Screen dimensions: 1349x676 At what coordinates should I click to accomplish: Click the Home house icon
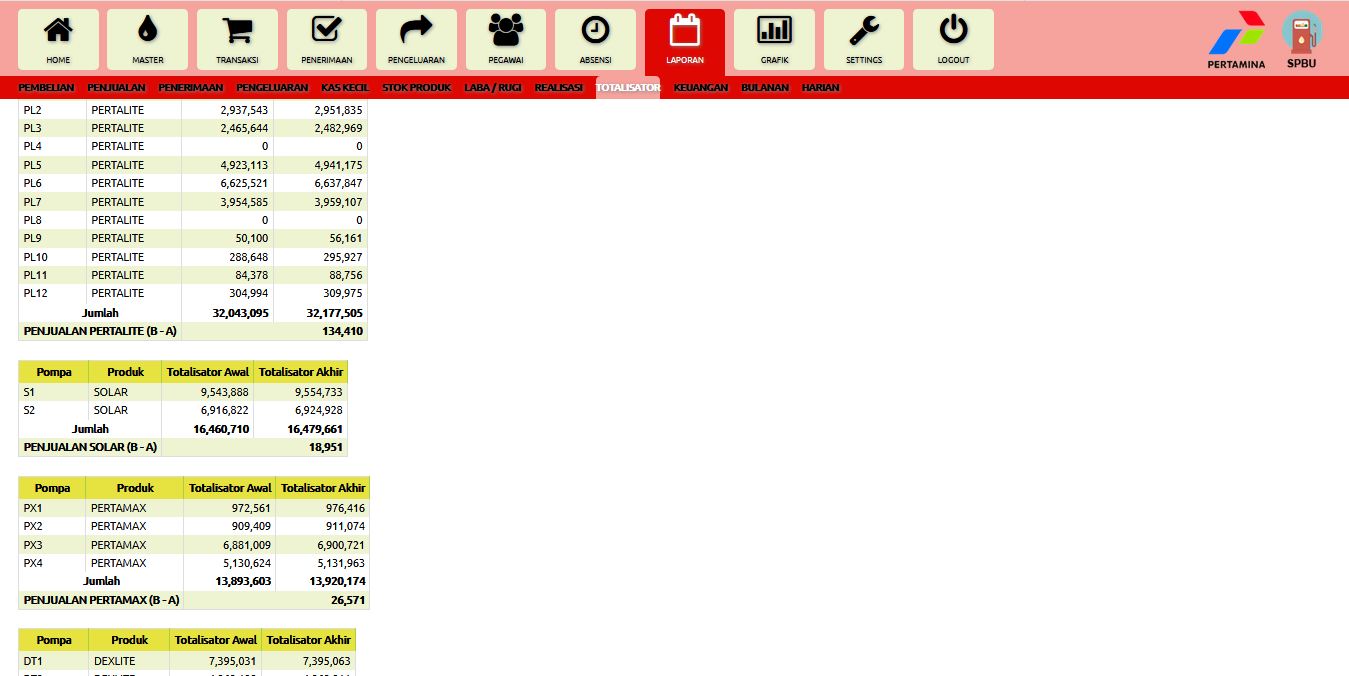coord(58,31)
